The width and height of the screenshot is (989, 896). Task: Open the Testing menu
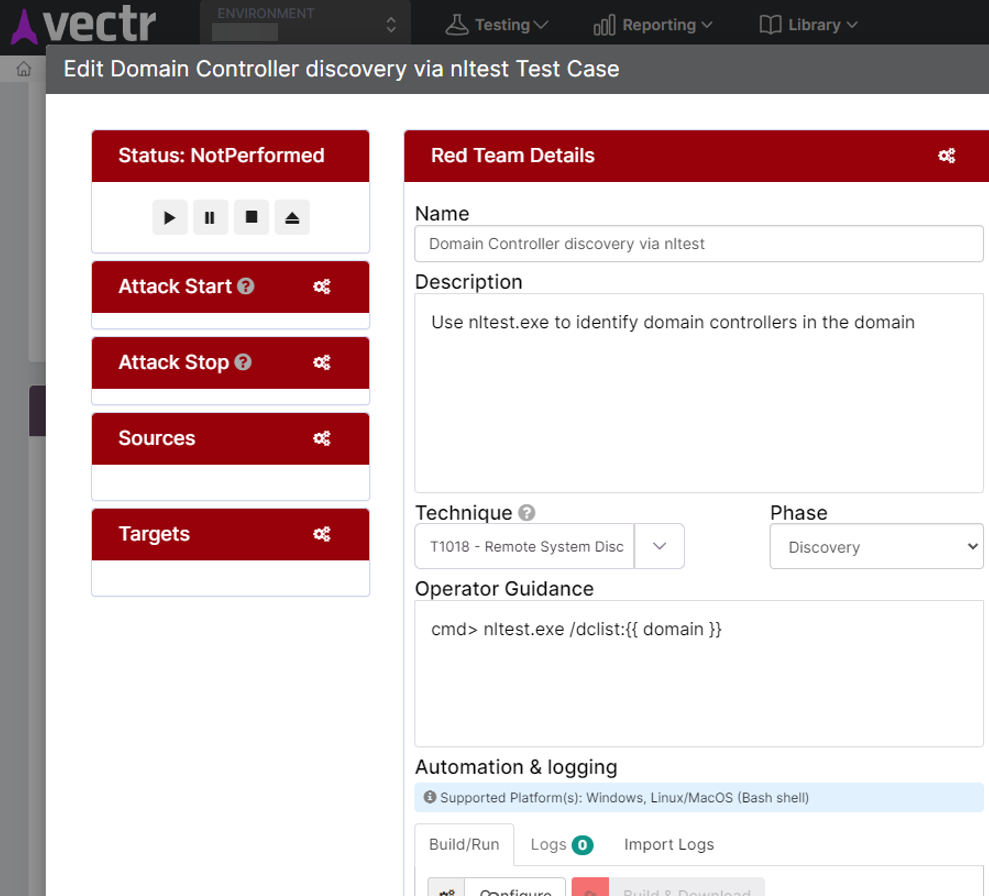[x=496, y=25]
